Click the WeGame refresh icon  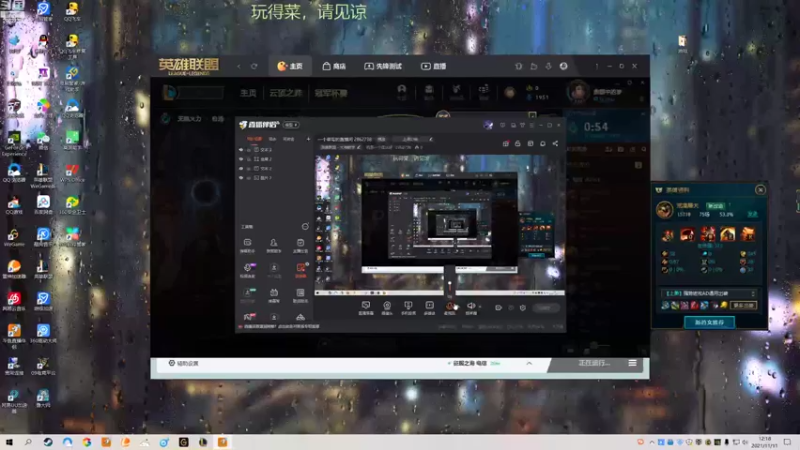point(254,66)
